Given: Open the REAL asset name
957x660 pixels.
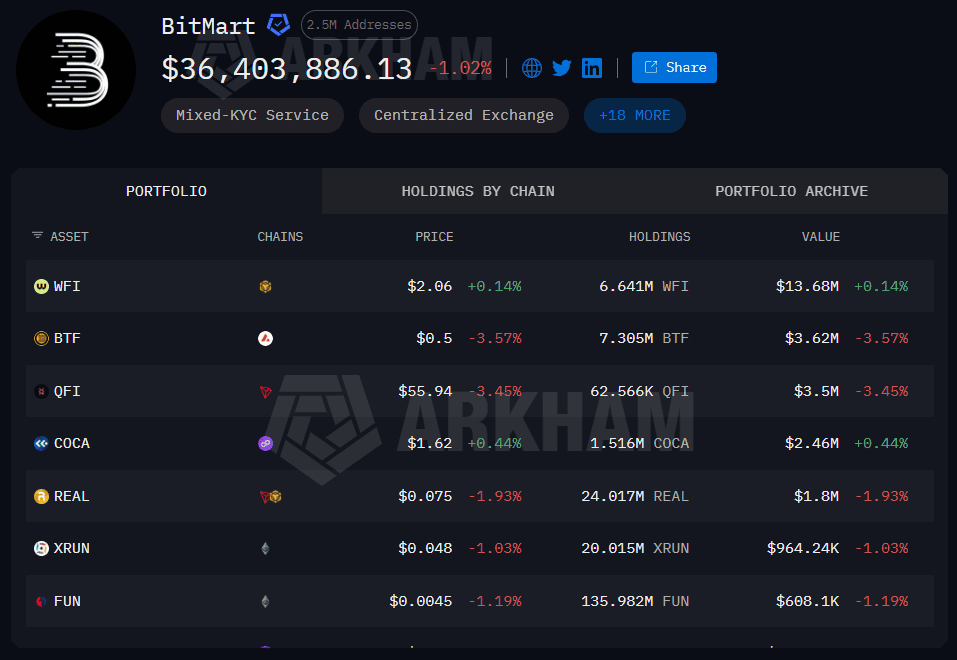Looking at the screenshot, I should (71, 496).
